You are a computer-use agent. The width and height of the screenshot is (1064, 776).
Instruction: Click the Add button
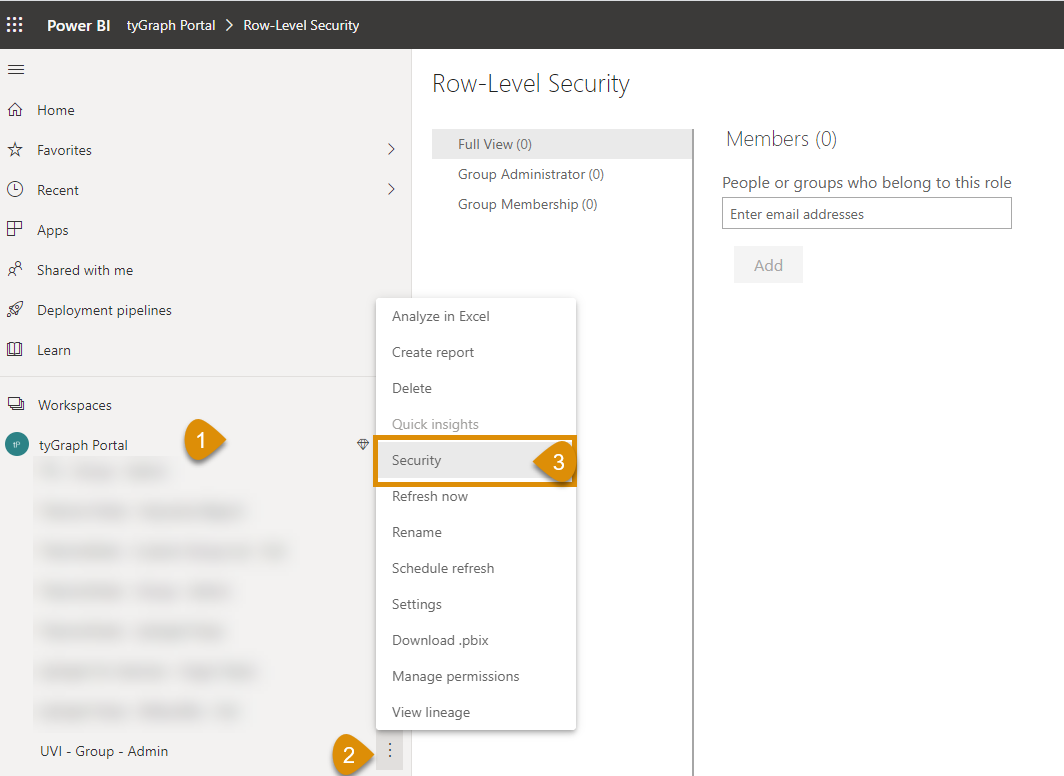768,265
